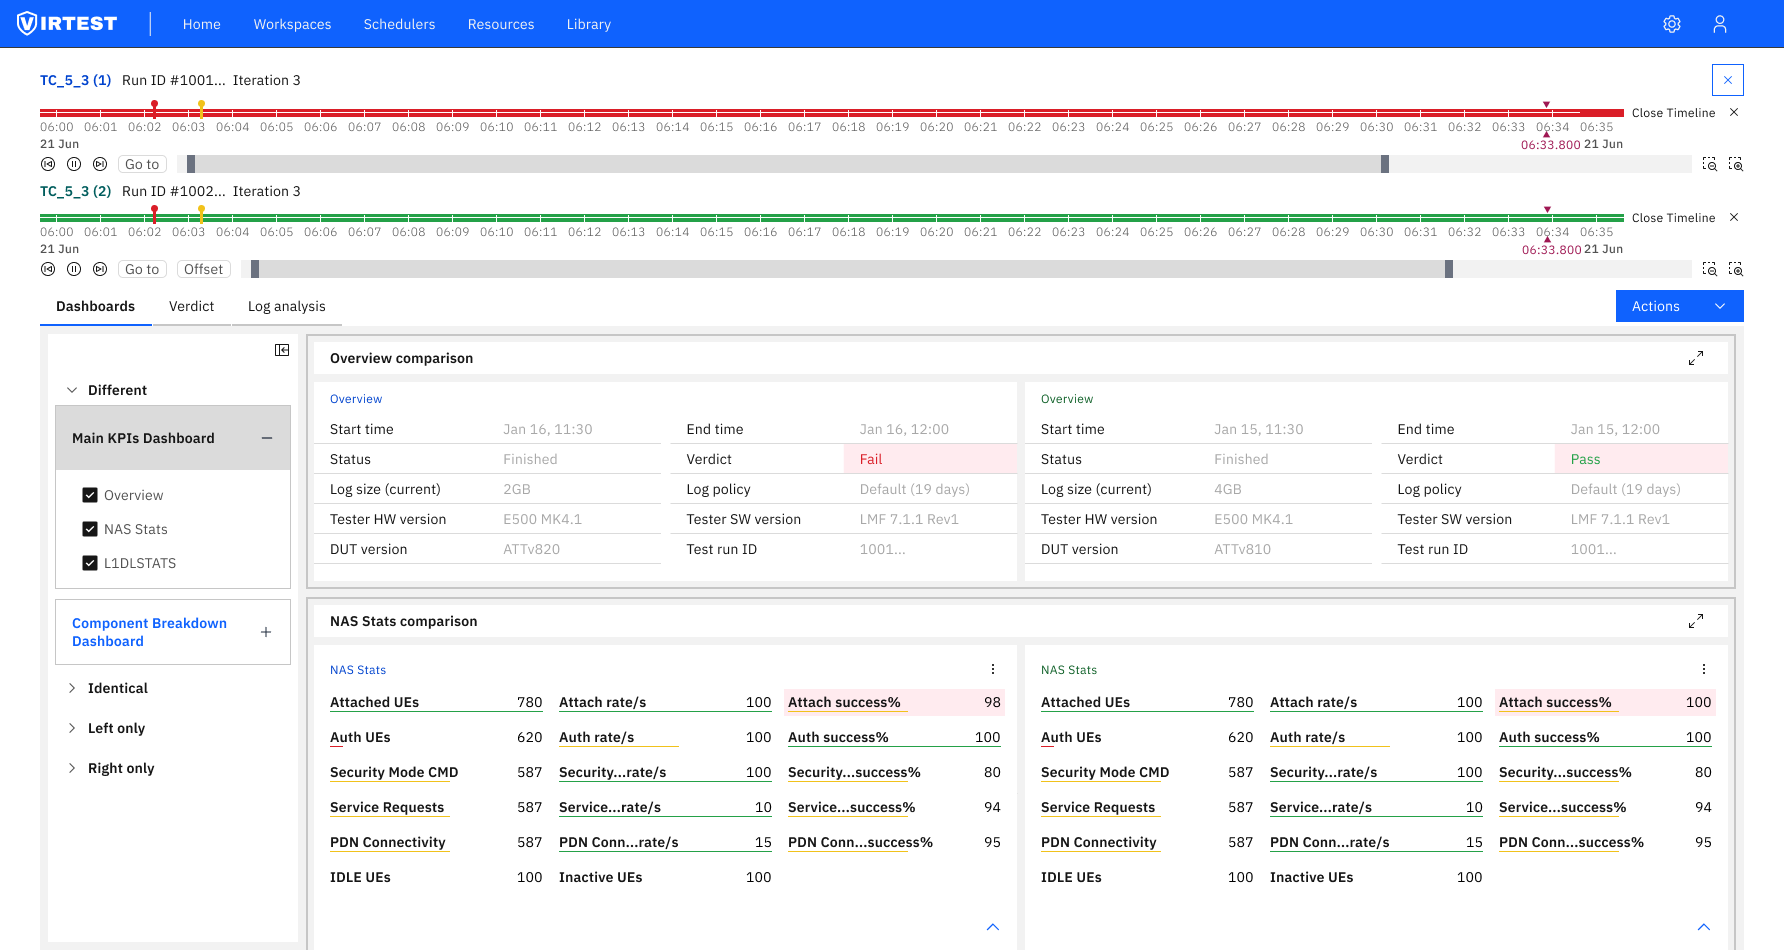
Task: Uncheck the NAS Stats checkbox
Action: (90, 529)
